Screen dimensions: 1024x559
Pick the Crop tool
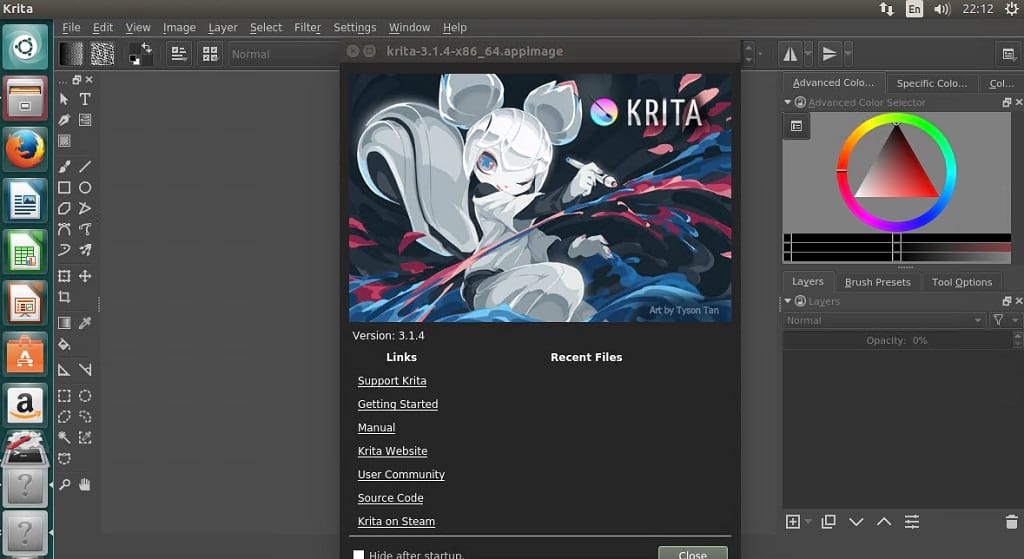tap(64, 297)
